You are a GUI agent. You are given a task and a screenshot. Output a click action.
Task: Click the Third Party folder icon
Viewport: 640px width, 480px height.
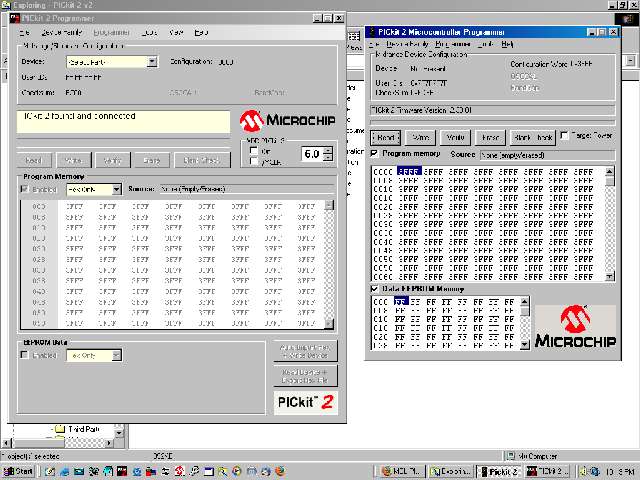coord(59,430)
